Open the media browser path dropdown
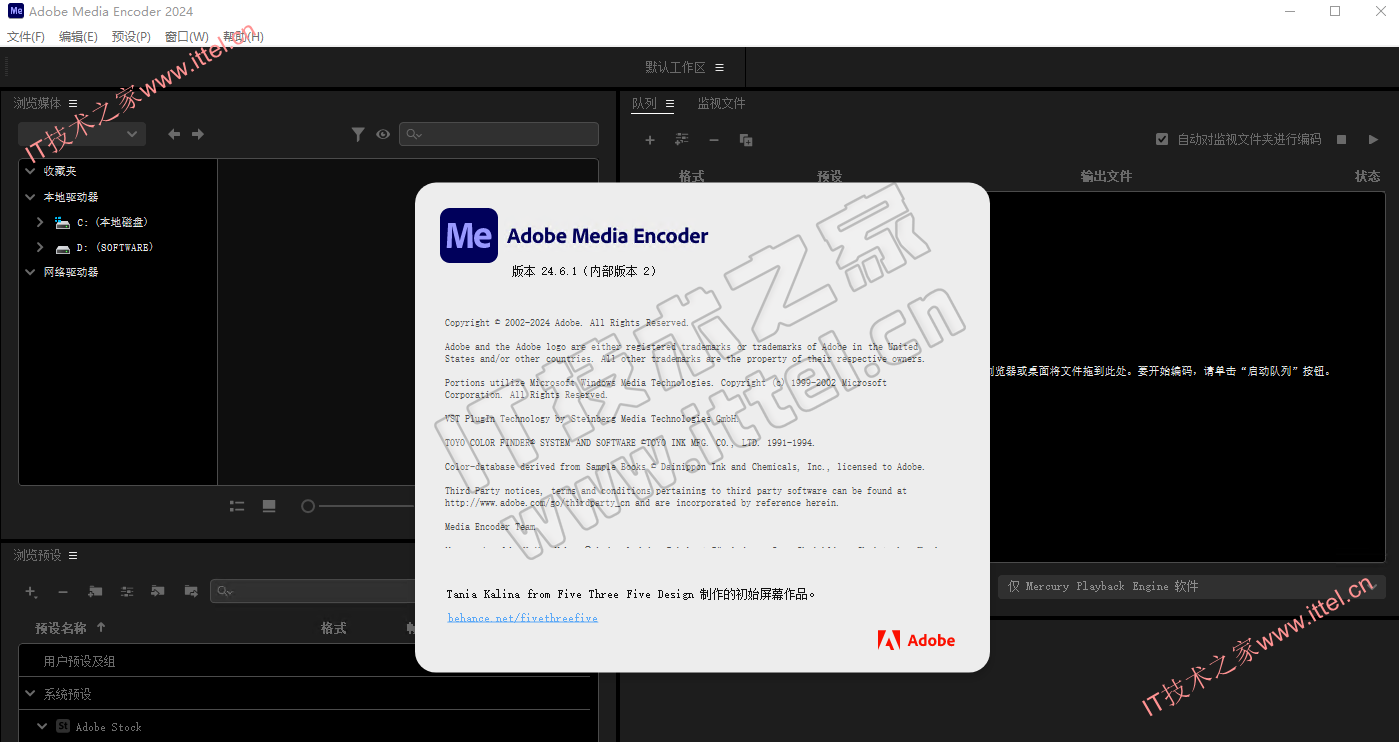Screen dimensions: 1399x742 tap(82, 134)
